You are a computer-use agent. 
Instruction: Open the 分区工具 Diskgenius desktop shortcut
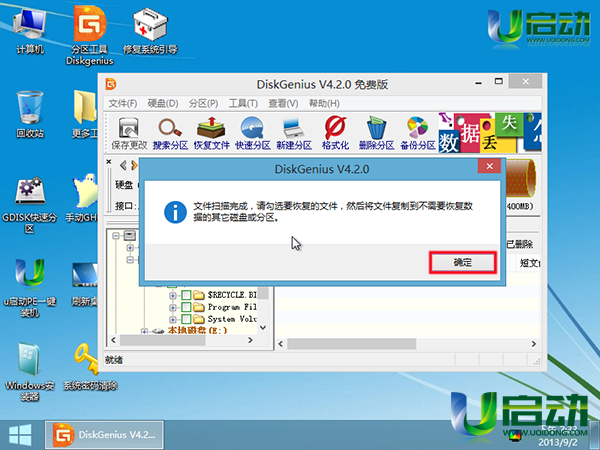click(x=90, y=36)
